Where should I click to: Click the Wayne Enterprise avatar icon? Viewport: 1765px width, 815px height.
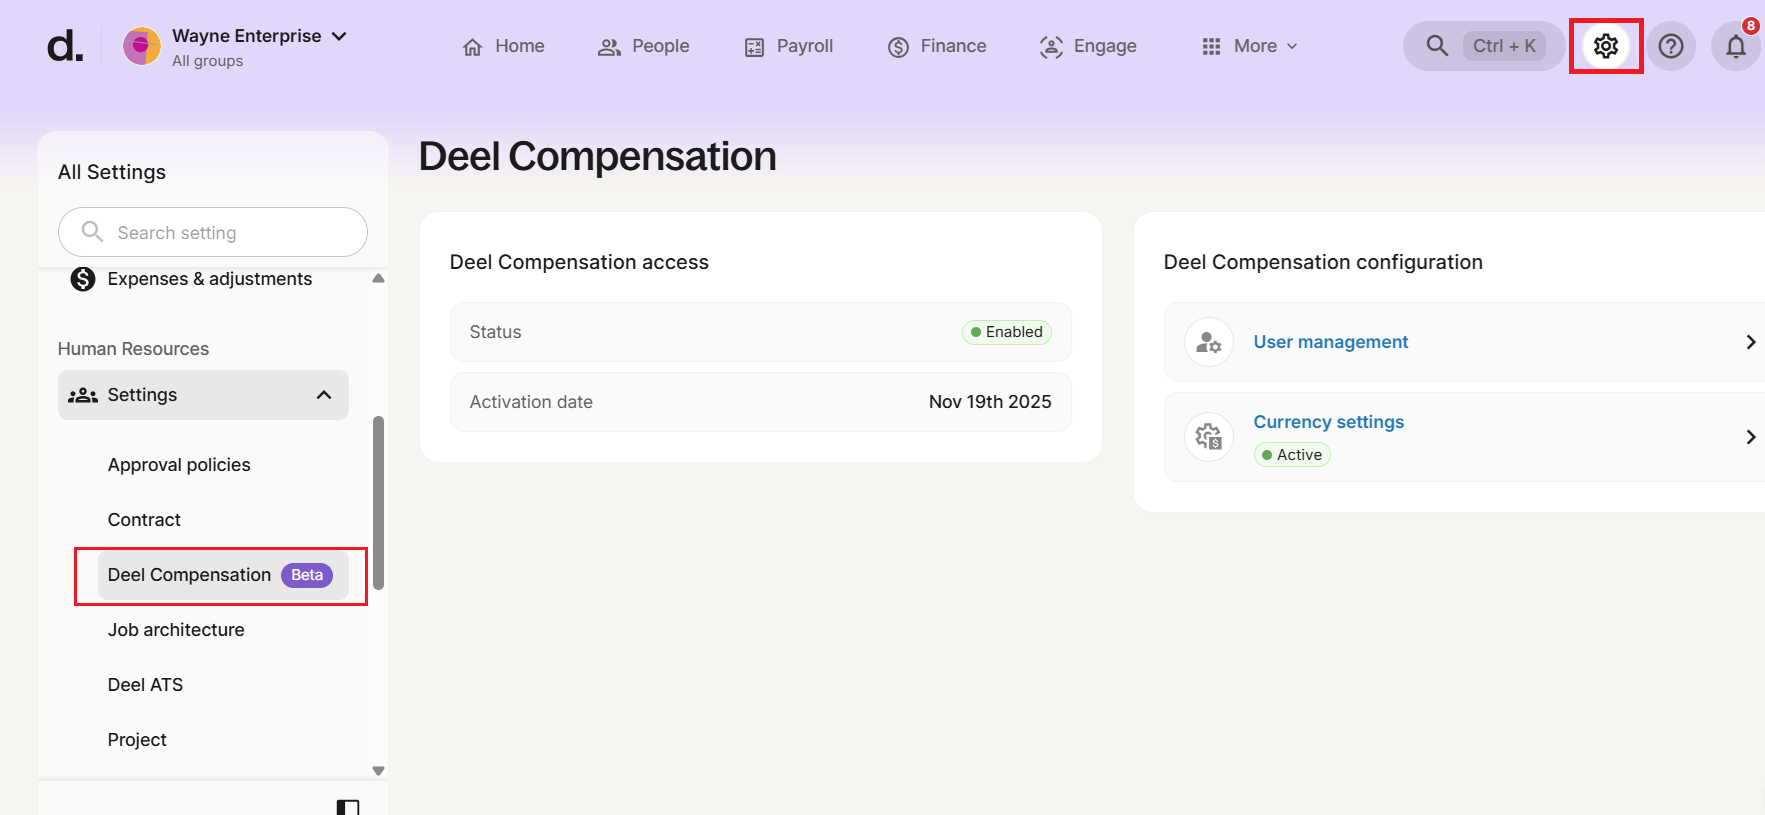coord(142,46)
